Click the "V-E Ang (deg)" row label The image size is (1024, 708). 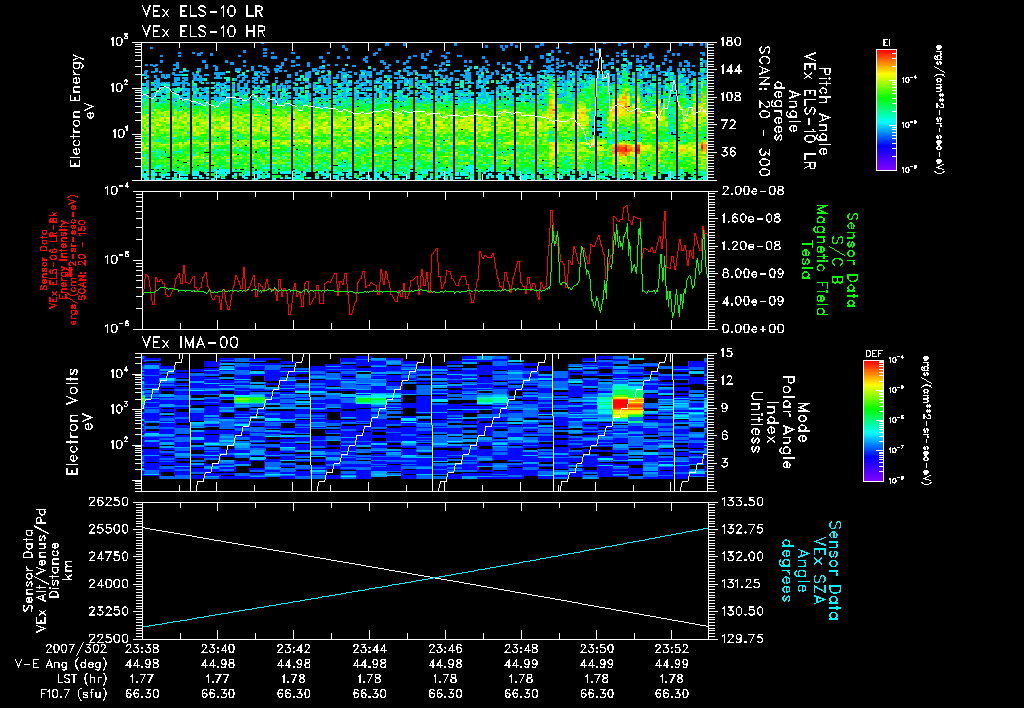click(x=61, y=664)
